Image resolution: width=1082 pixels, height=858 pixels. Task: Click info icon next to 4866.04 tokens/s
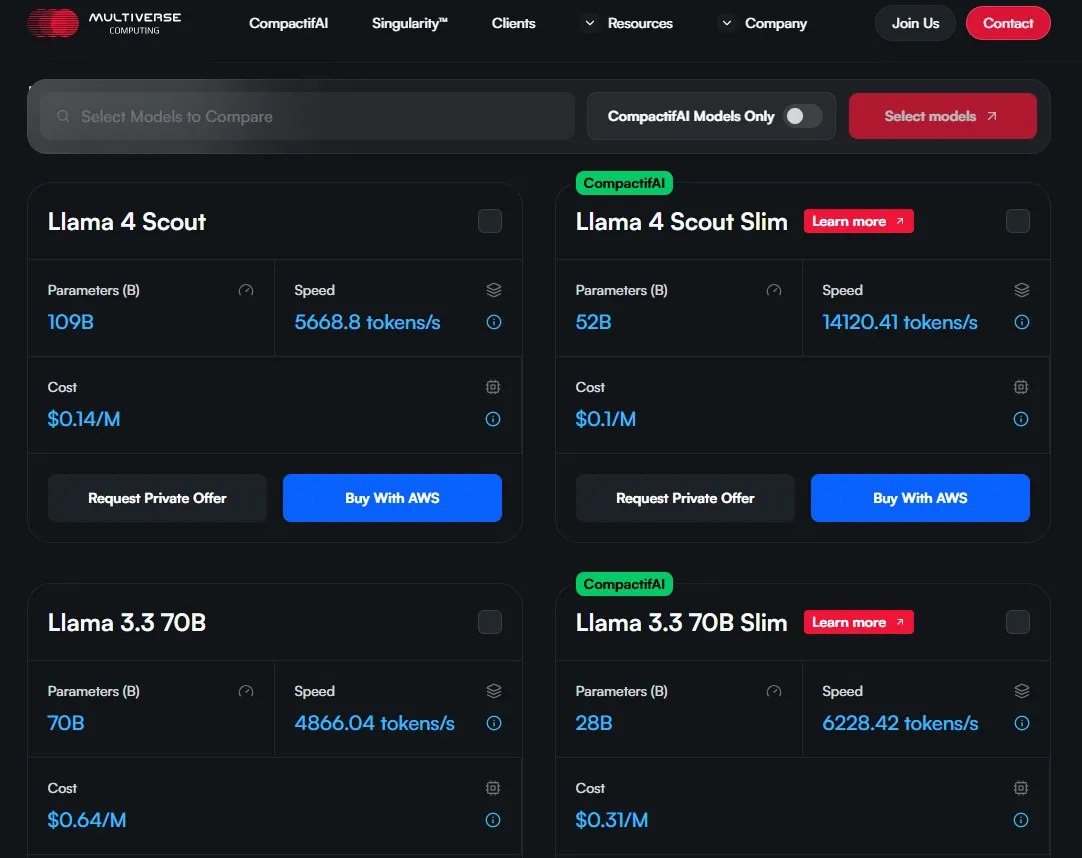point(493,723)
